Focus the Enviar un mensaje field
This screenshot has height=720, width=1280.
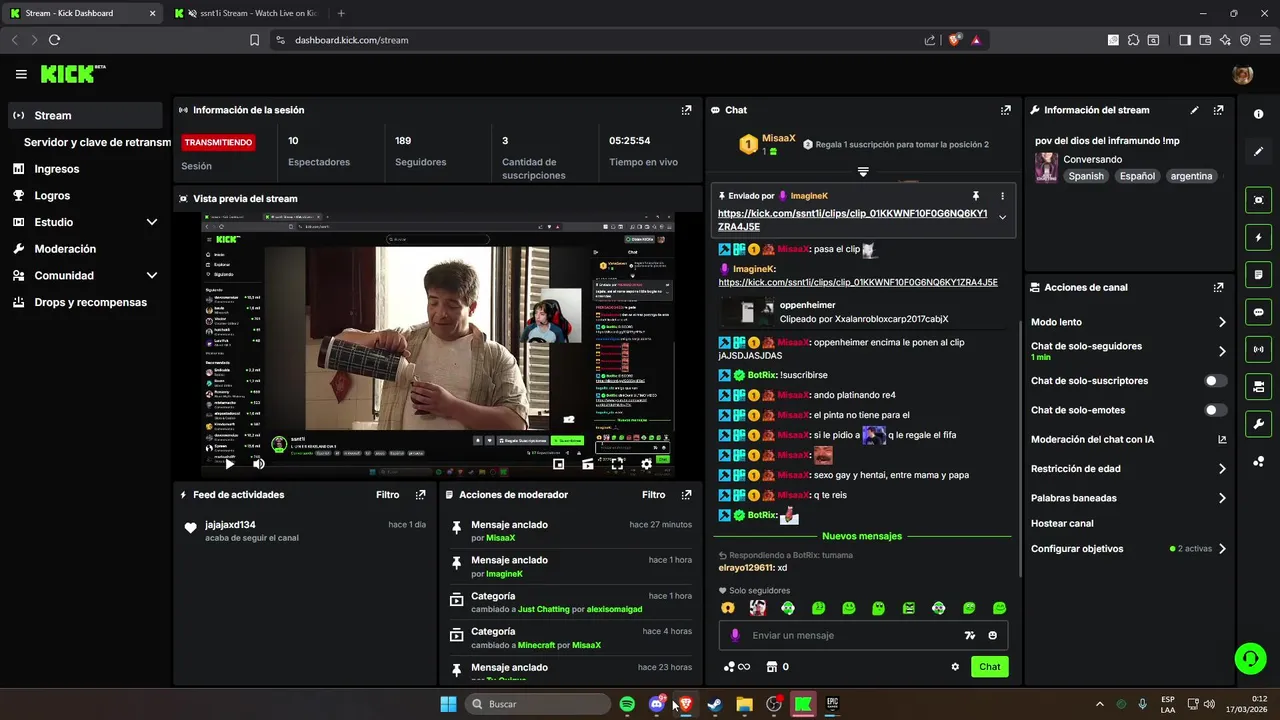(x=851, y=635)
